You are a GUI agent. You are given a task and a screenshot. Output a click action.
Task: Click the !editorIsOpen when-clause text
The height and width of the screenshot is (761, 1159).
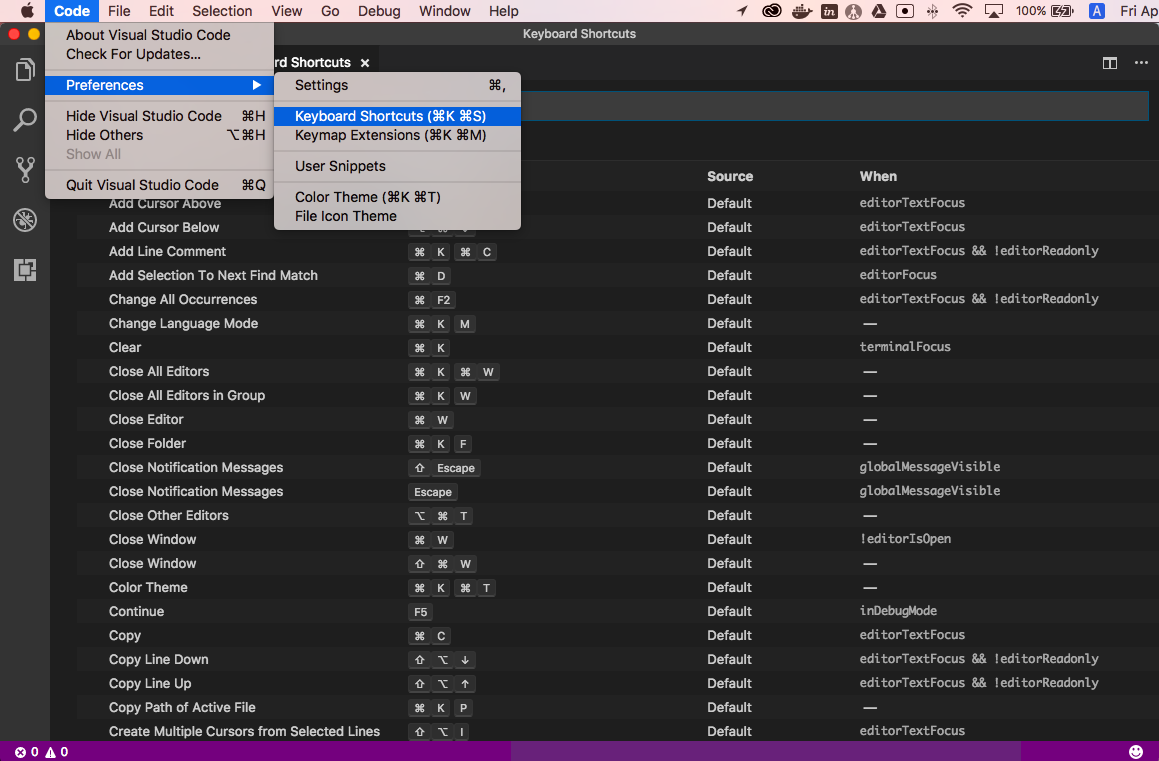coord(905,539)
